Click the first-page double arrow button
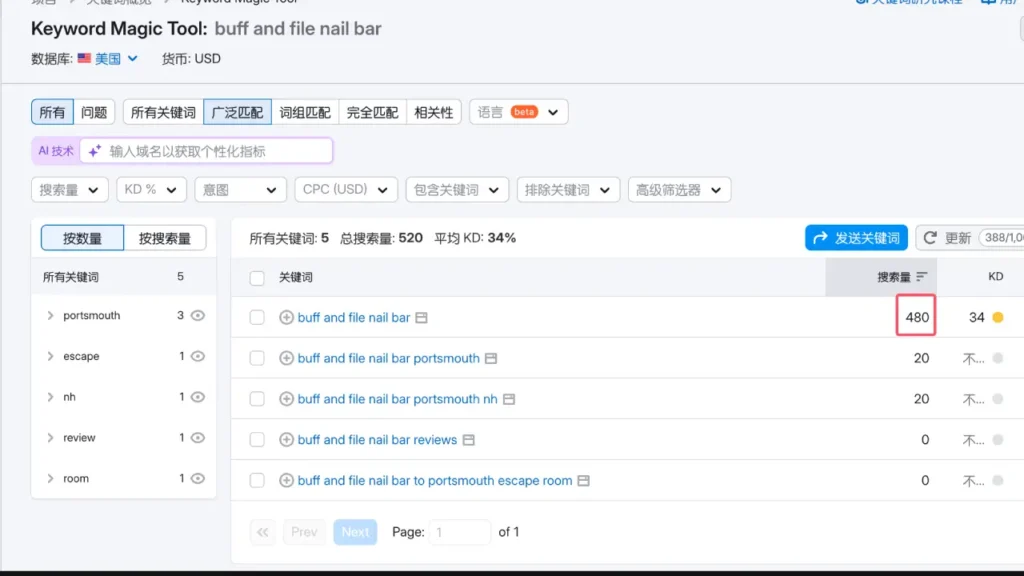1024x576 pixels. pos(263,532)
